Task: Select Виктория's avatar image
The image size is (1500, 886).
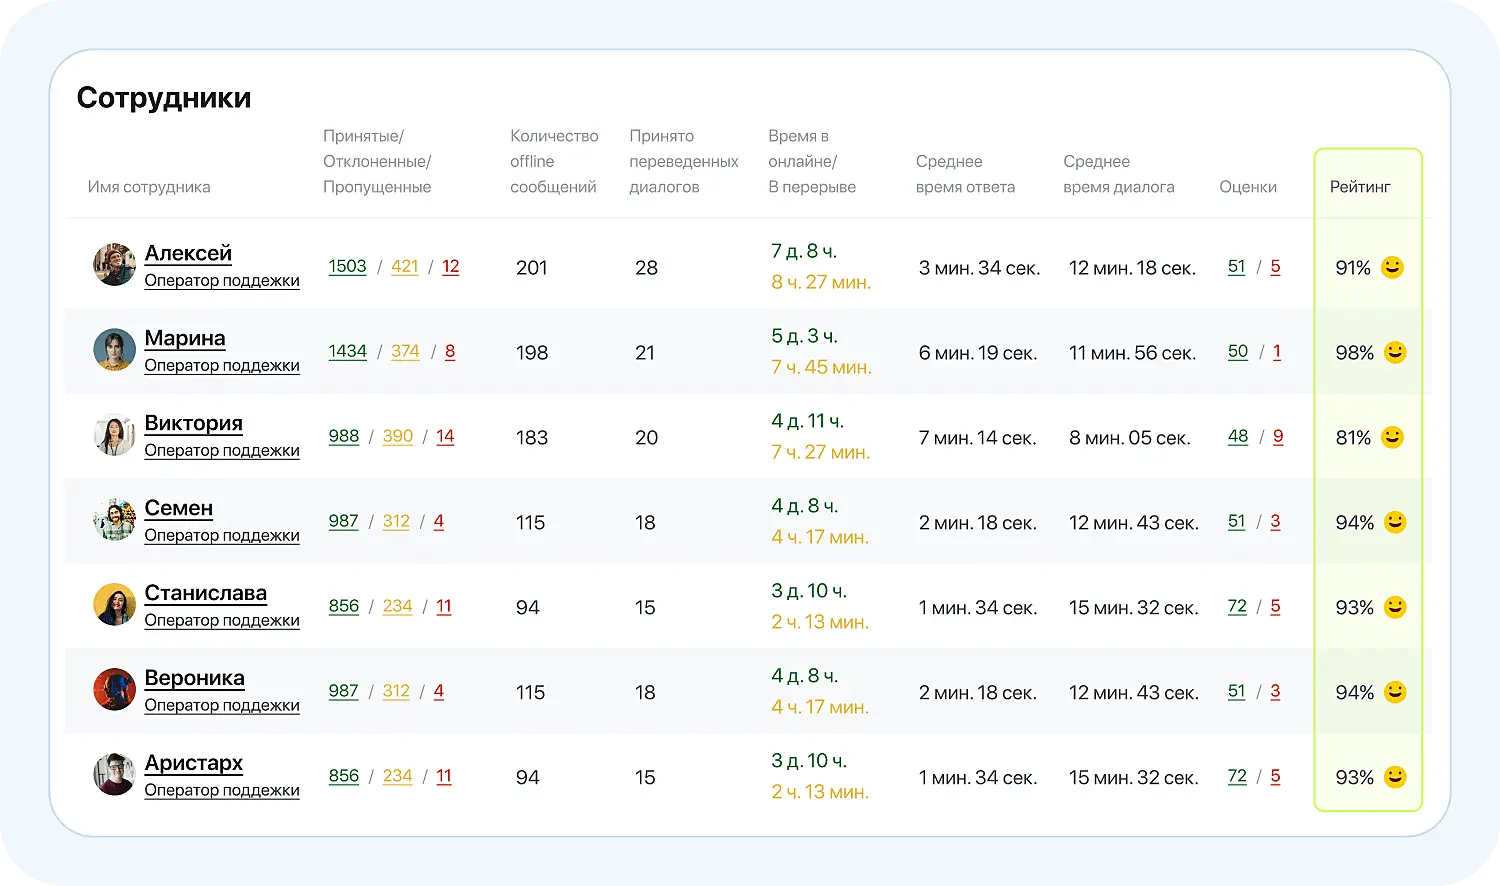Action: pyautogui.click(x=114, y=435)
